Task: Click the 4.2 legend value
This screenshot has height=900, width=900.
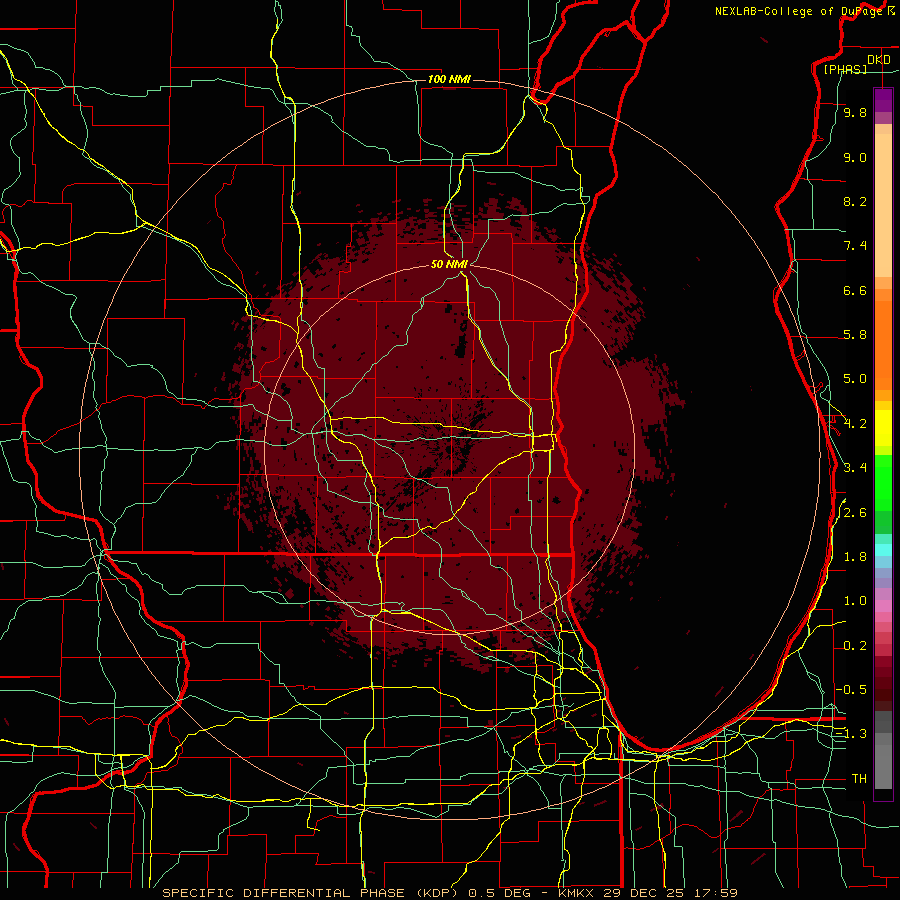Action: click(855, 424)
